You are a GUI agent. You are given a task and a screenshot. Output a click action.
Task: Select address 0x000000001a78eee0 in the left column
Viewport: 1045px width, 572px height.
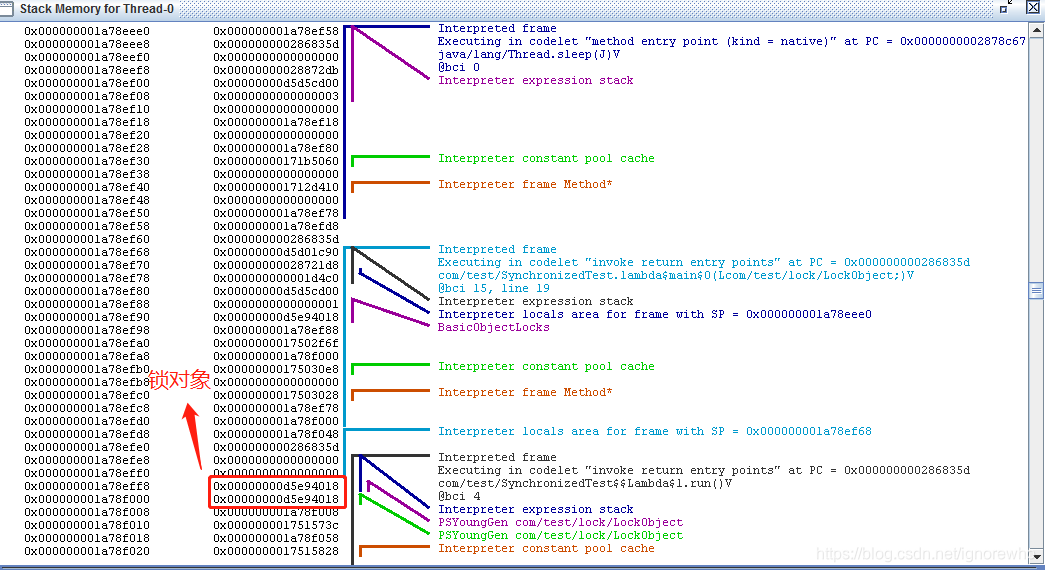click(87, 31)
